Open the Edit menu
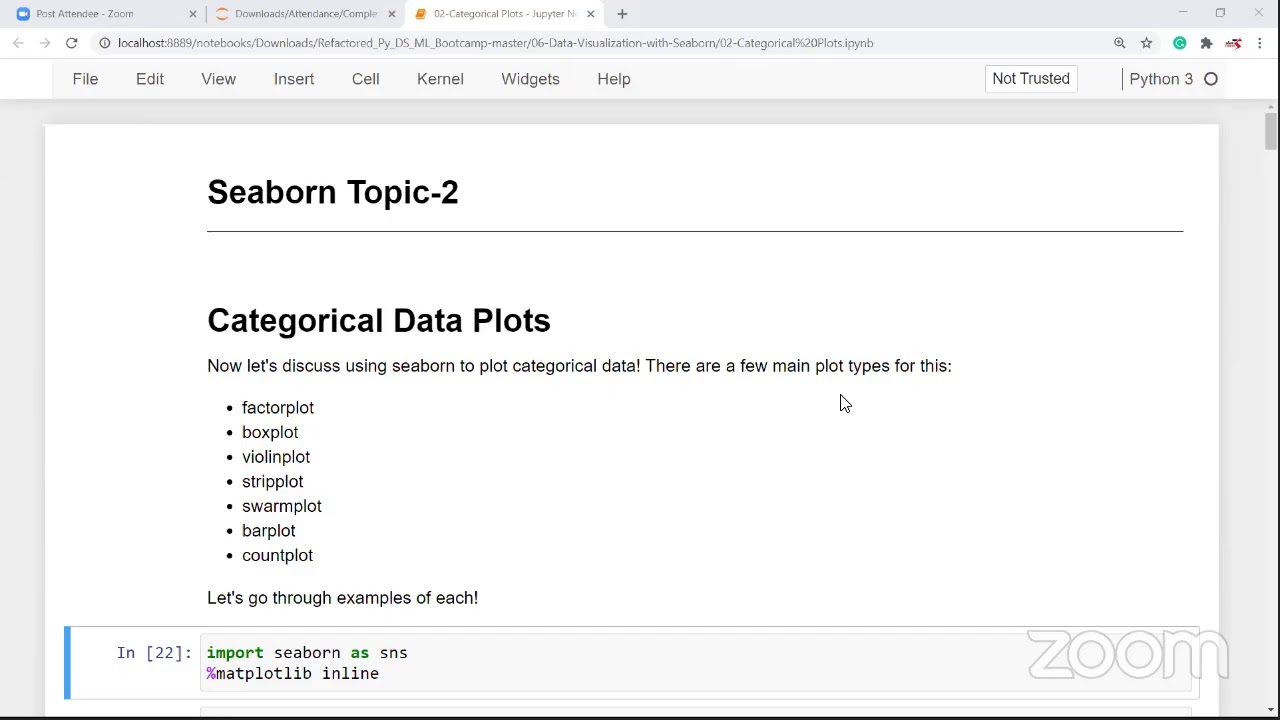 150,79
